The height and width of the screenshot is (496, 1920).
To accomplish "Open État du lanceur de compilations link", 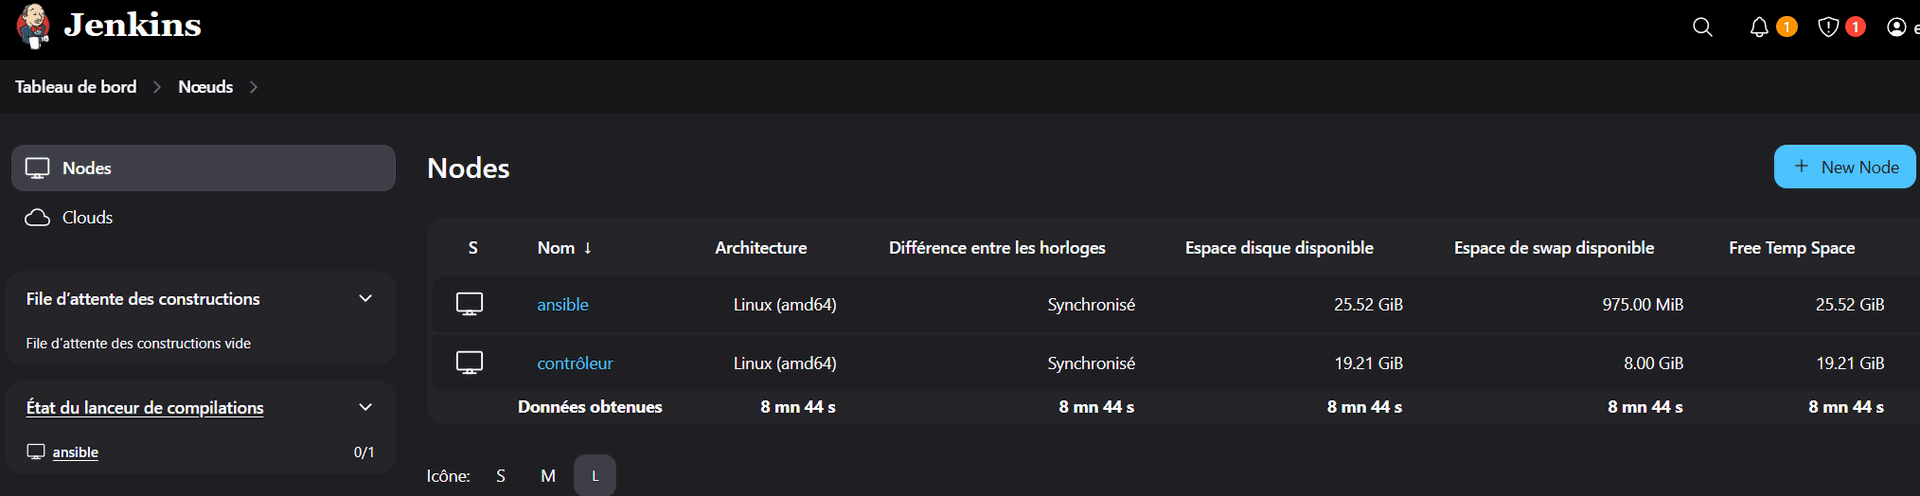I will [x=145, y=407].
